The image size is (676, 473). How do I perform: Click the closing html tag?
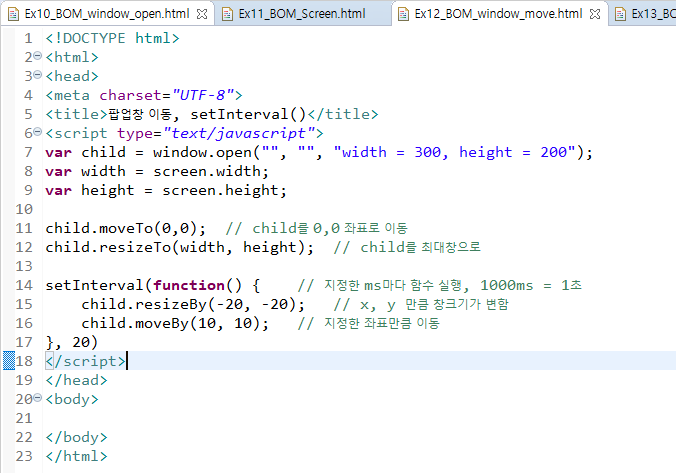pyautogui.click(x=76, y=456)
